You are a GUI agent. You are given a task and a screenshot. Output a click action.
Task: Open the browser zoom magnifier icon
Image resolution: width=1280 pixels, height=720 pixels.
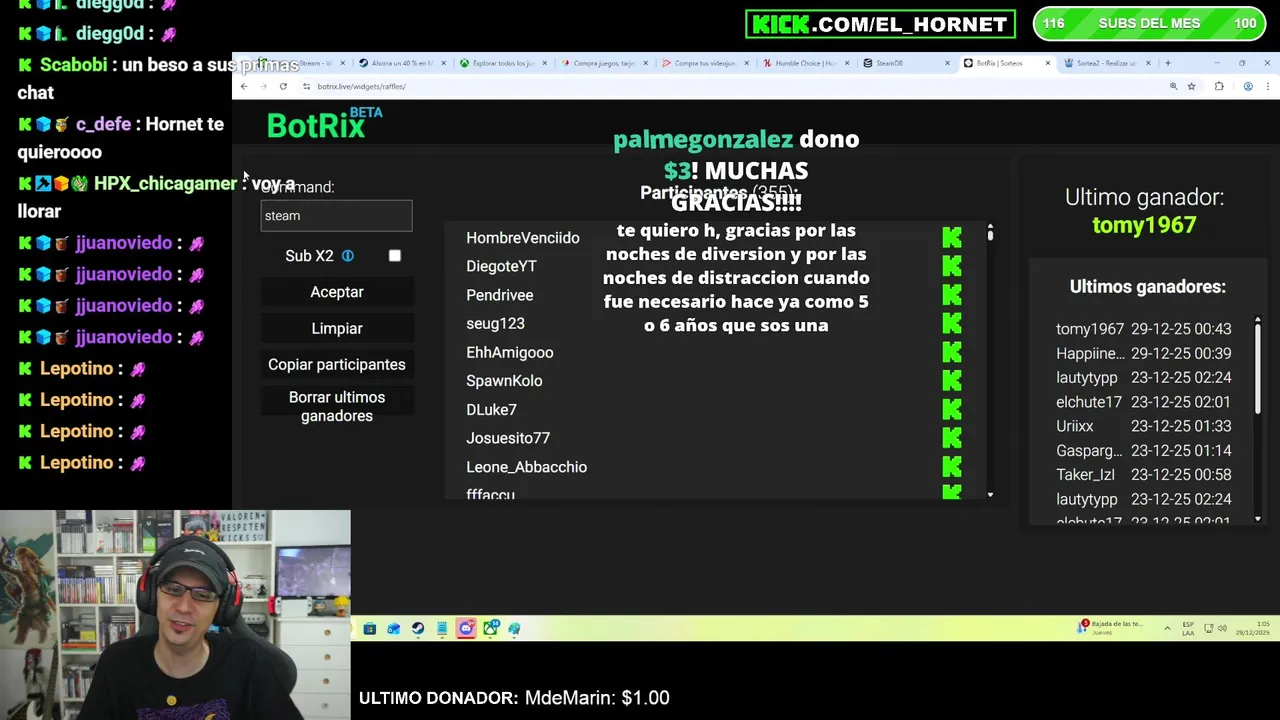(x=1173, y=87)
